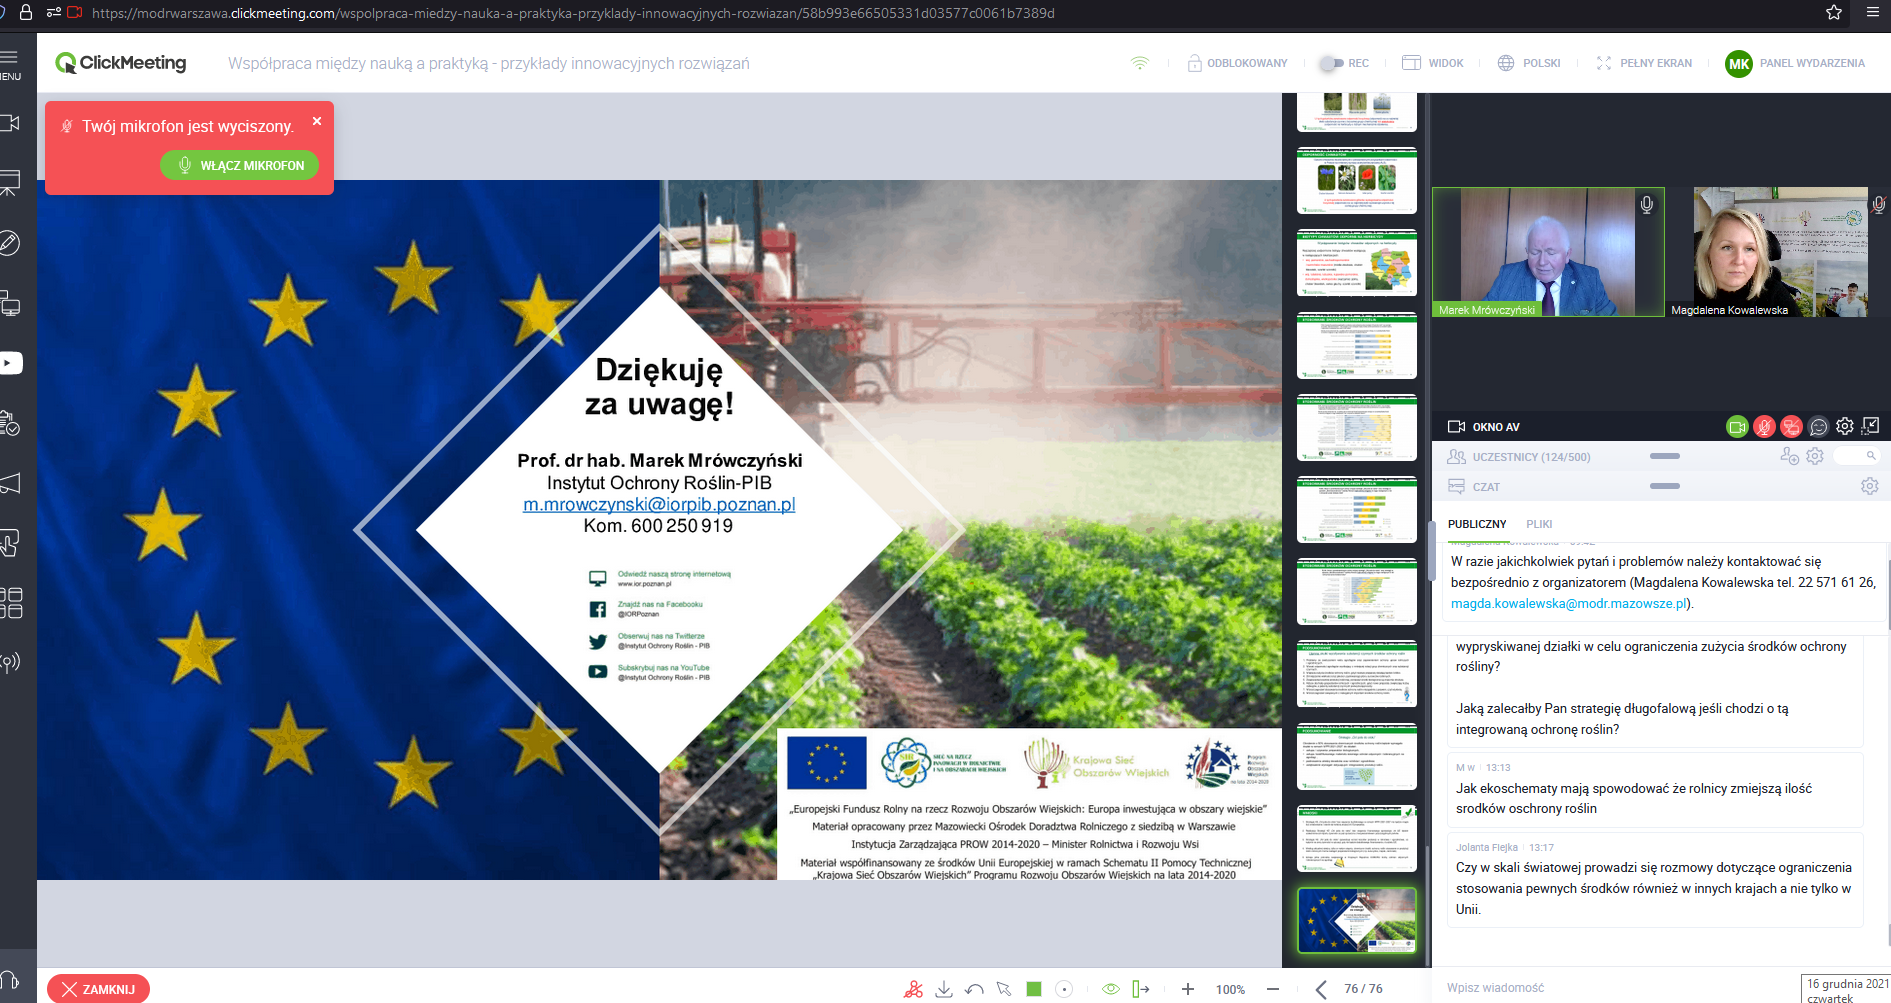Click the invite participant icon
The width and height of the screenshot is (1891, 1003).
[x=1789, y=456]
